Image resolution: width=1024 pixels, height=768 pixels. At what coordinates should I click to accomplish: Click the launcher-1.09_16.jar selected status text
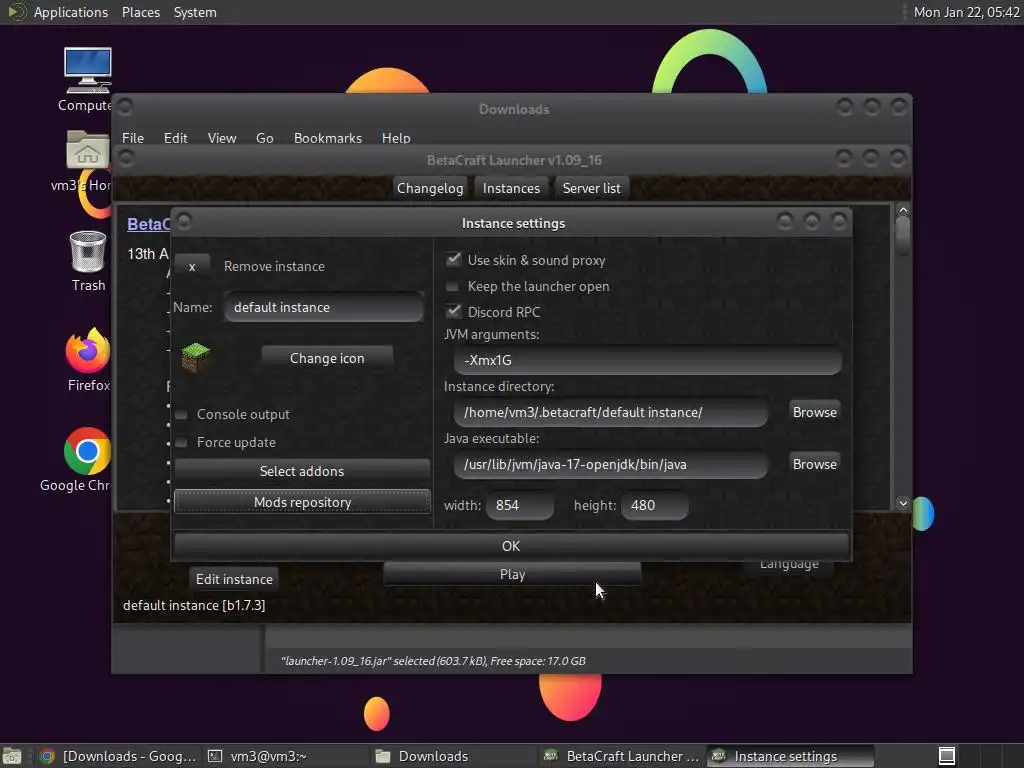tap(433, 661)
